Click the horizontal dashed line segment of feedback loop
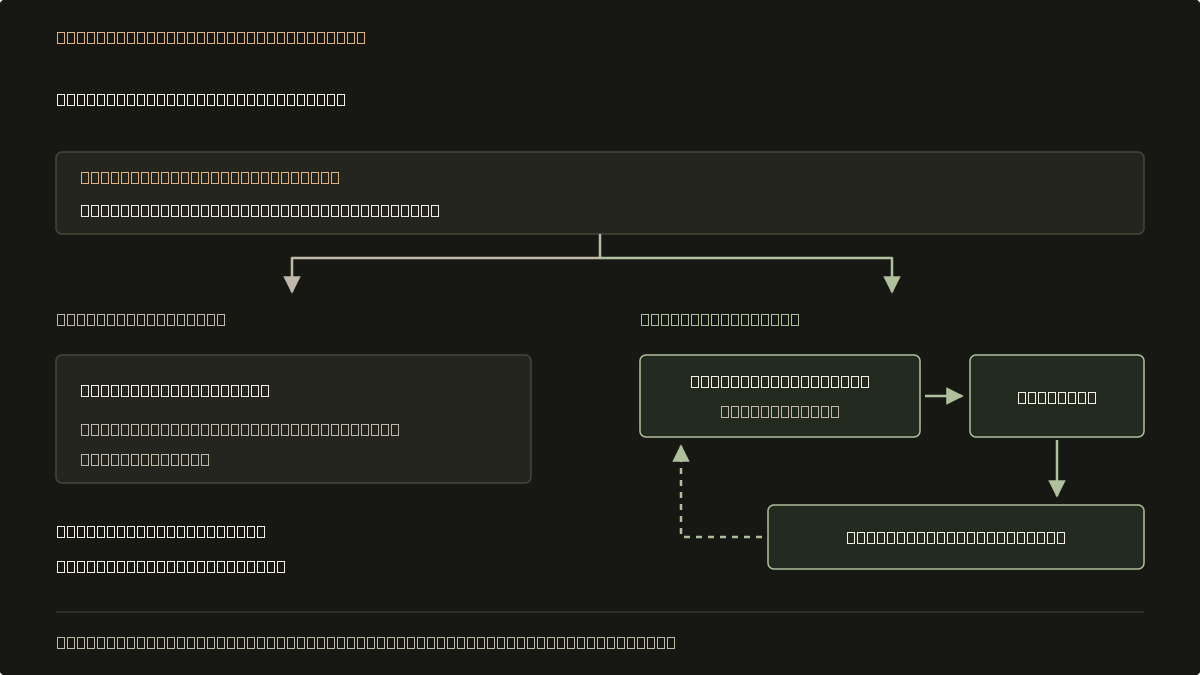Screen dimensions: 1200x675 point(722,537)
